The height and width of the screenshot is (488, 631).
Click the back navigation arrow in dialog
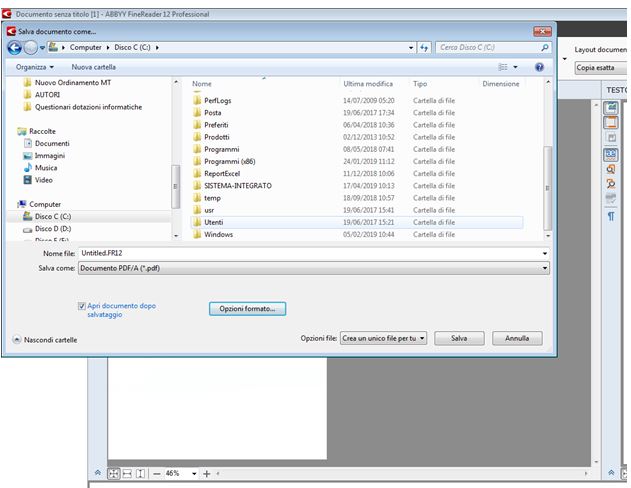14,47
